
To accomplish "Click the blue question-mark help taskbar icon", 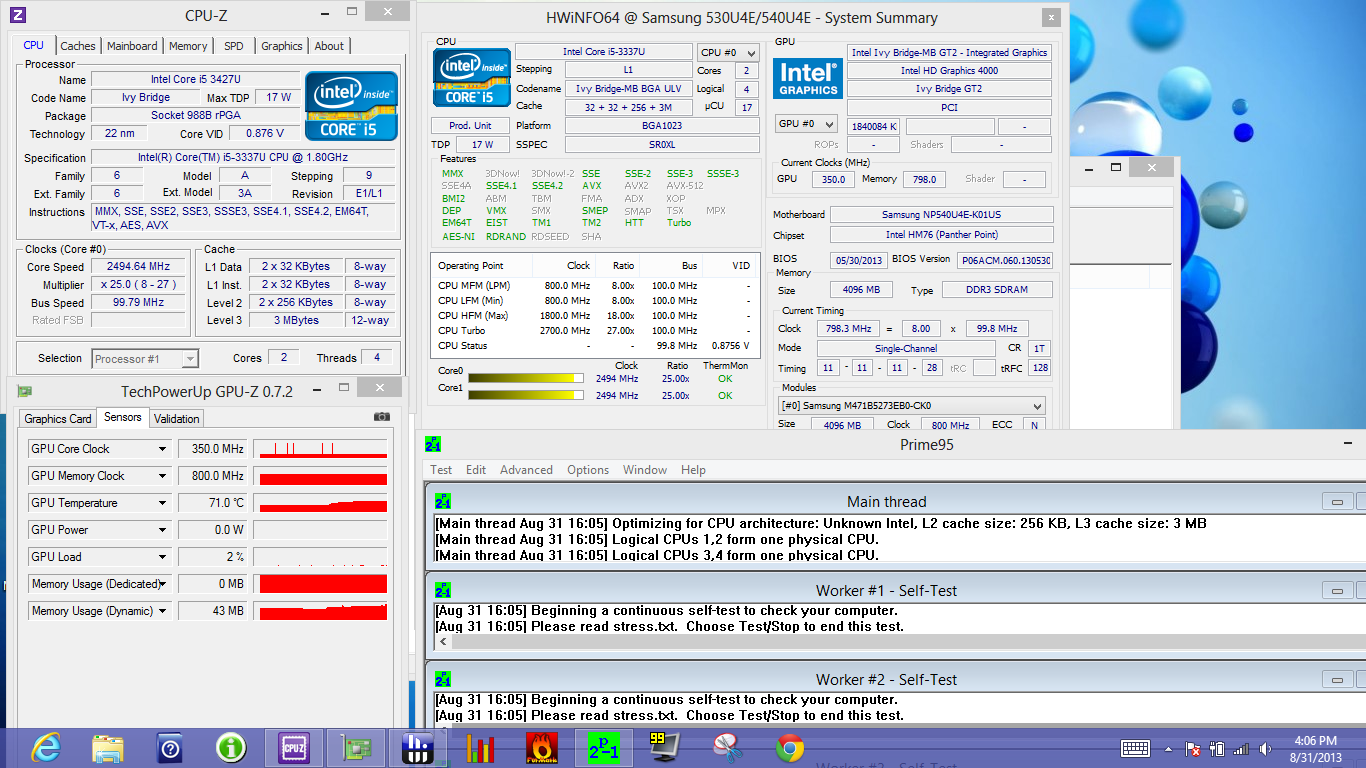I will pos(170,748).
